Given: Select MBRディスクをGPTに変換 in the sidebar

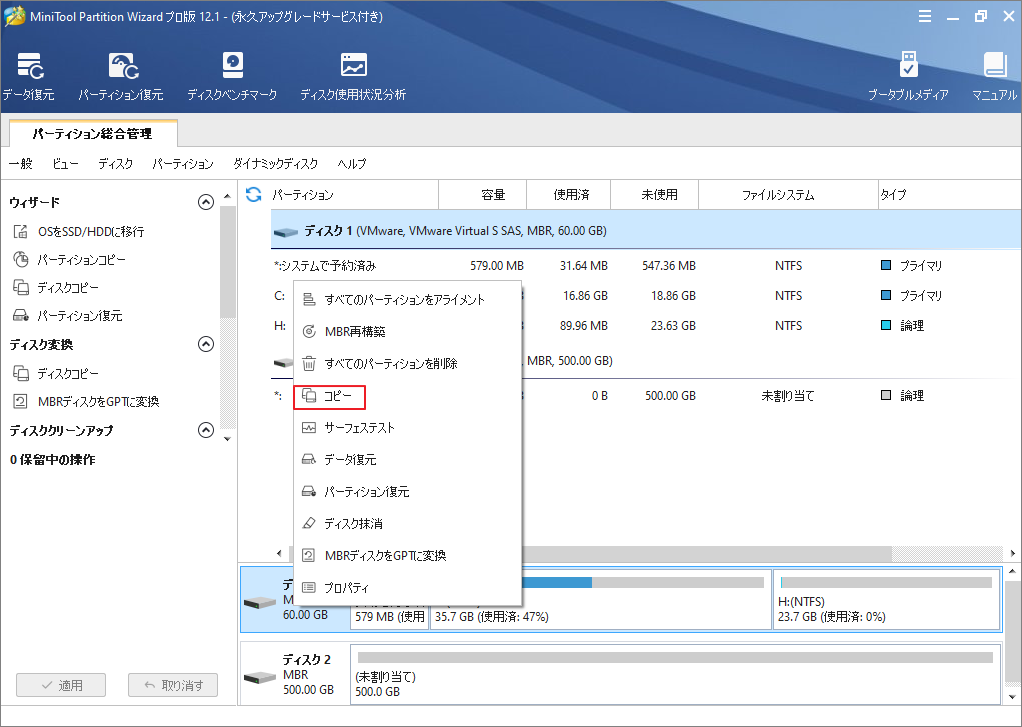Looking at the screenshot, I should pos(86,402).
